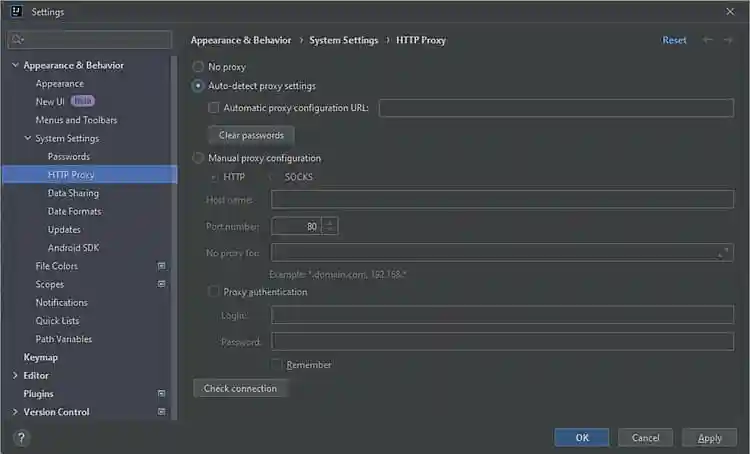Click the Apply button

coord(709,438)
